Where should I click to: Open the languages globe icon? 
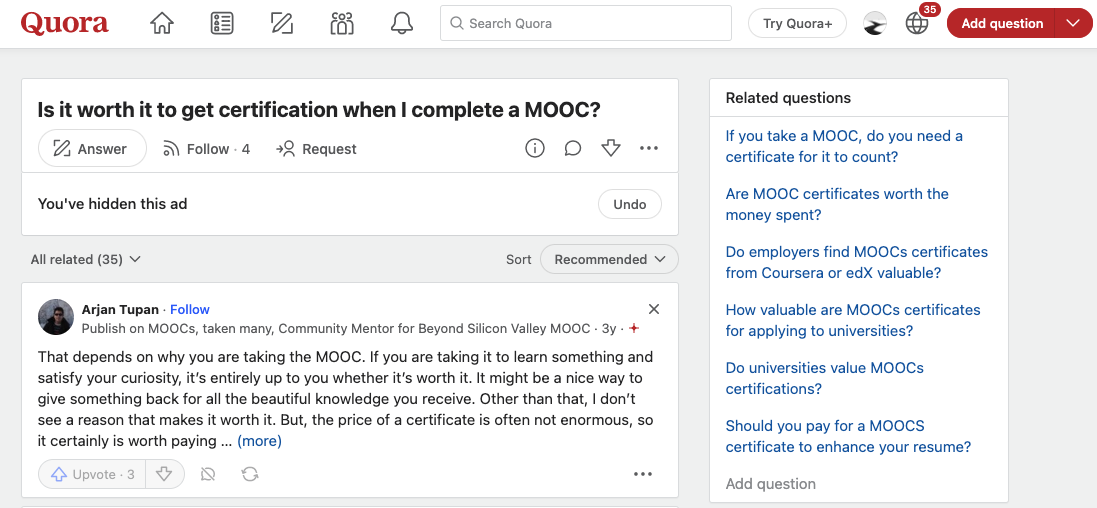pyautogui.click(x=916, y=24)
